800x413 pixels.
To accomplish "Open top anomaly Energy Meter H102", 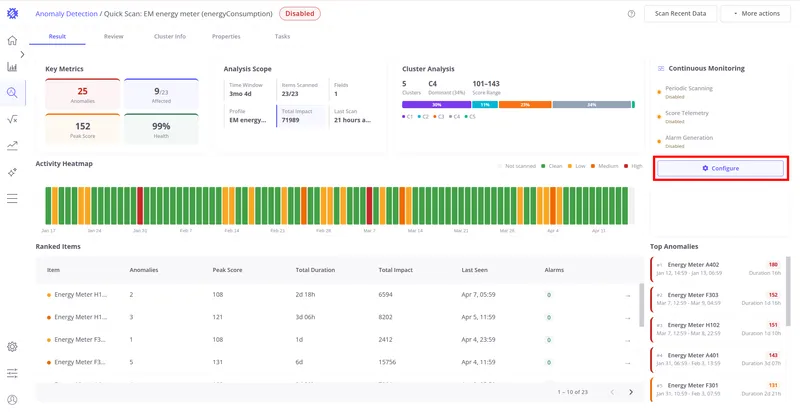I will (716, 329).
